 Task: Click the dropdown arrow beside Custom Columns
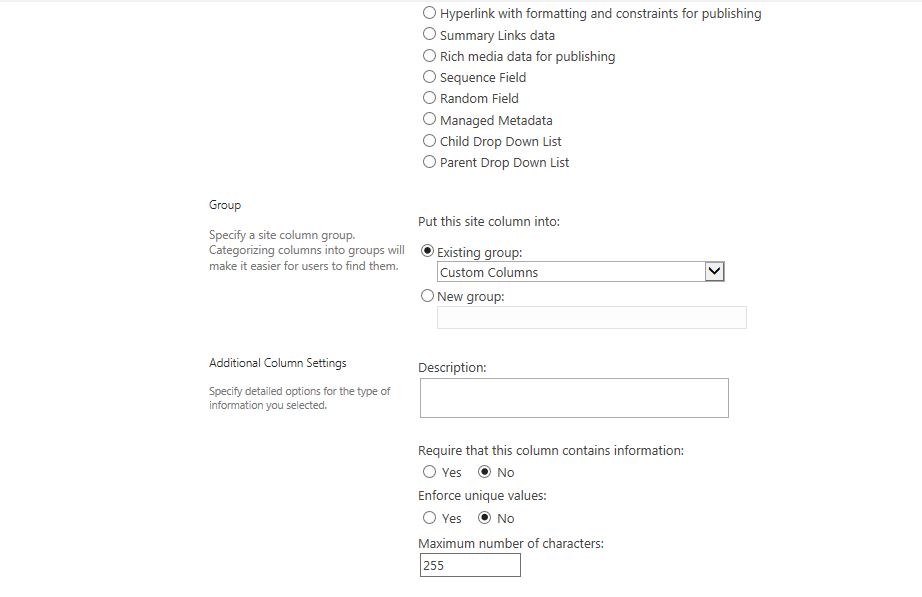pos(714,272)
